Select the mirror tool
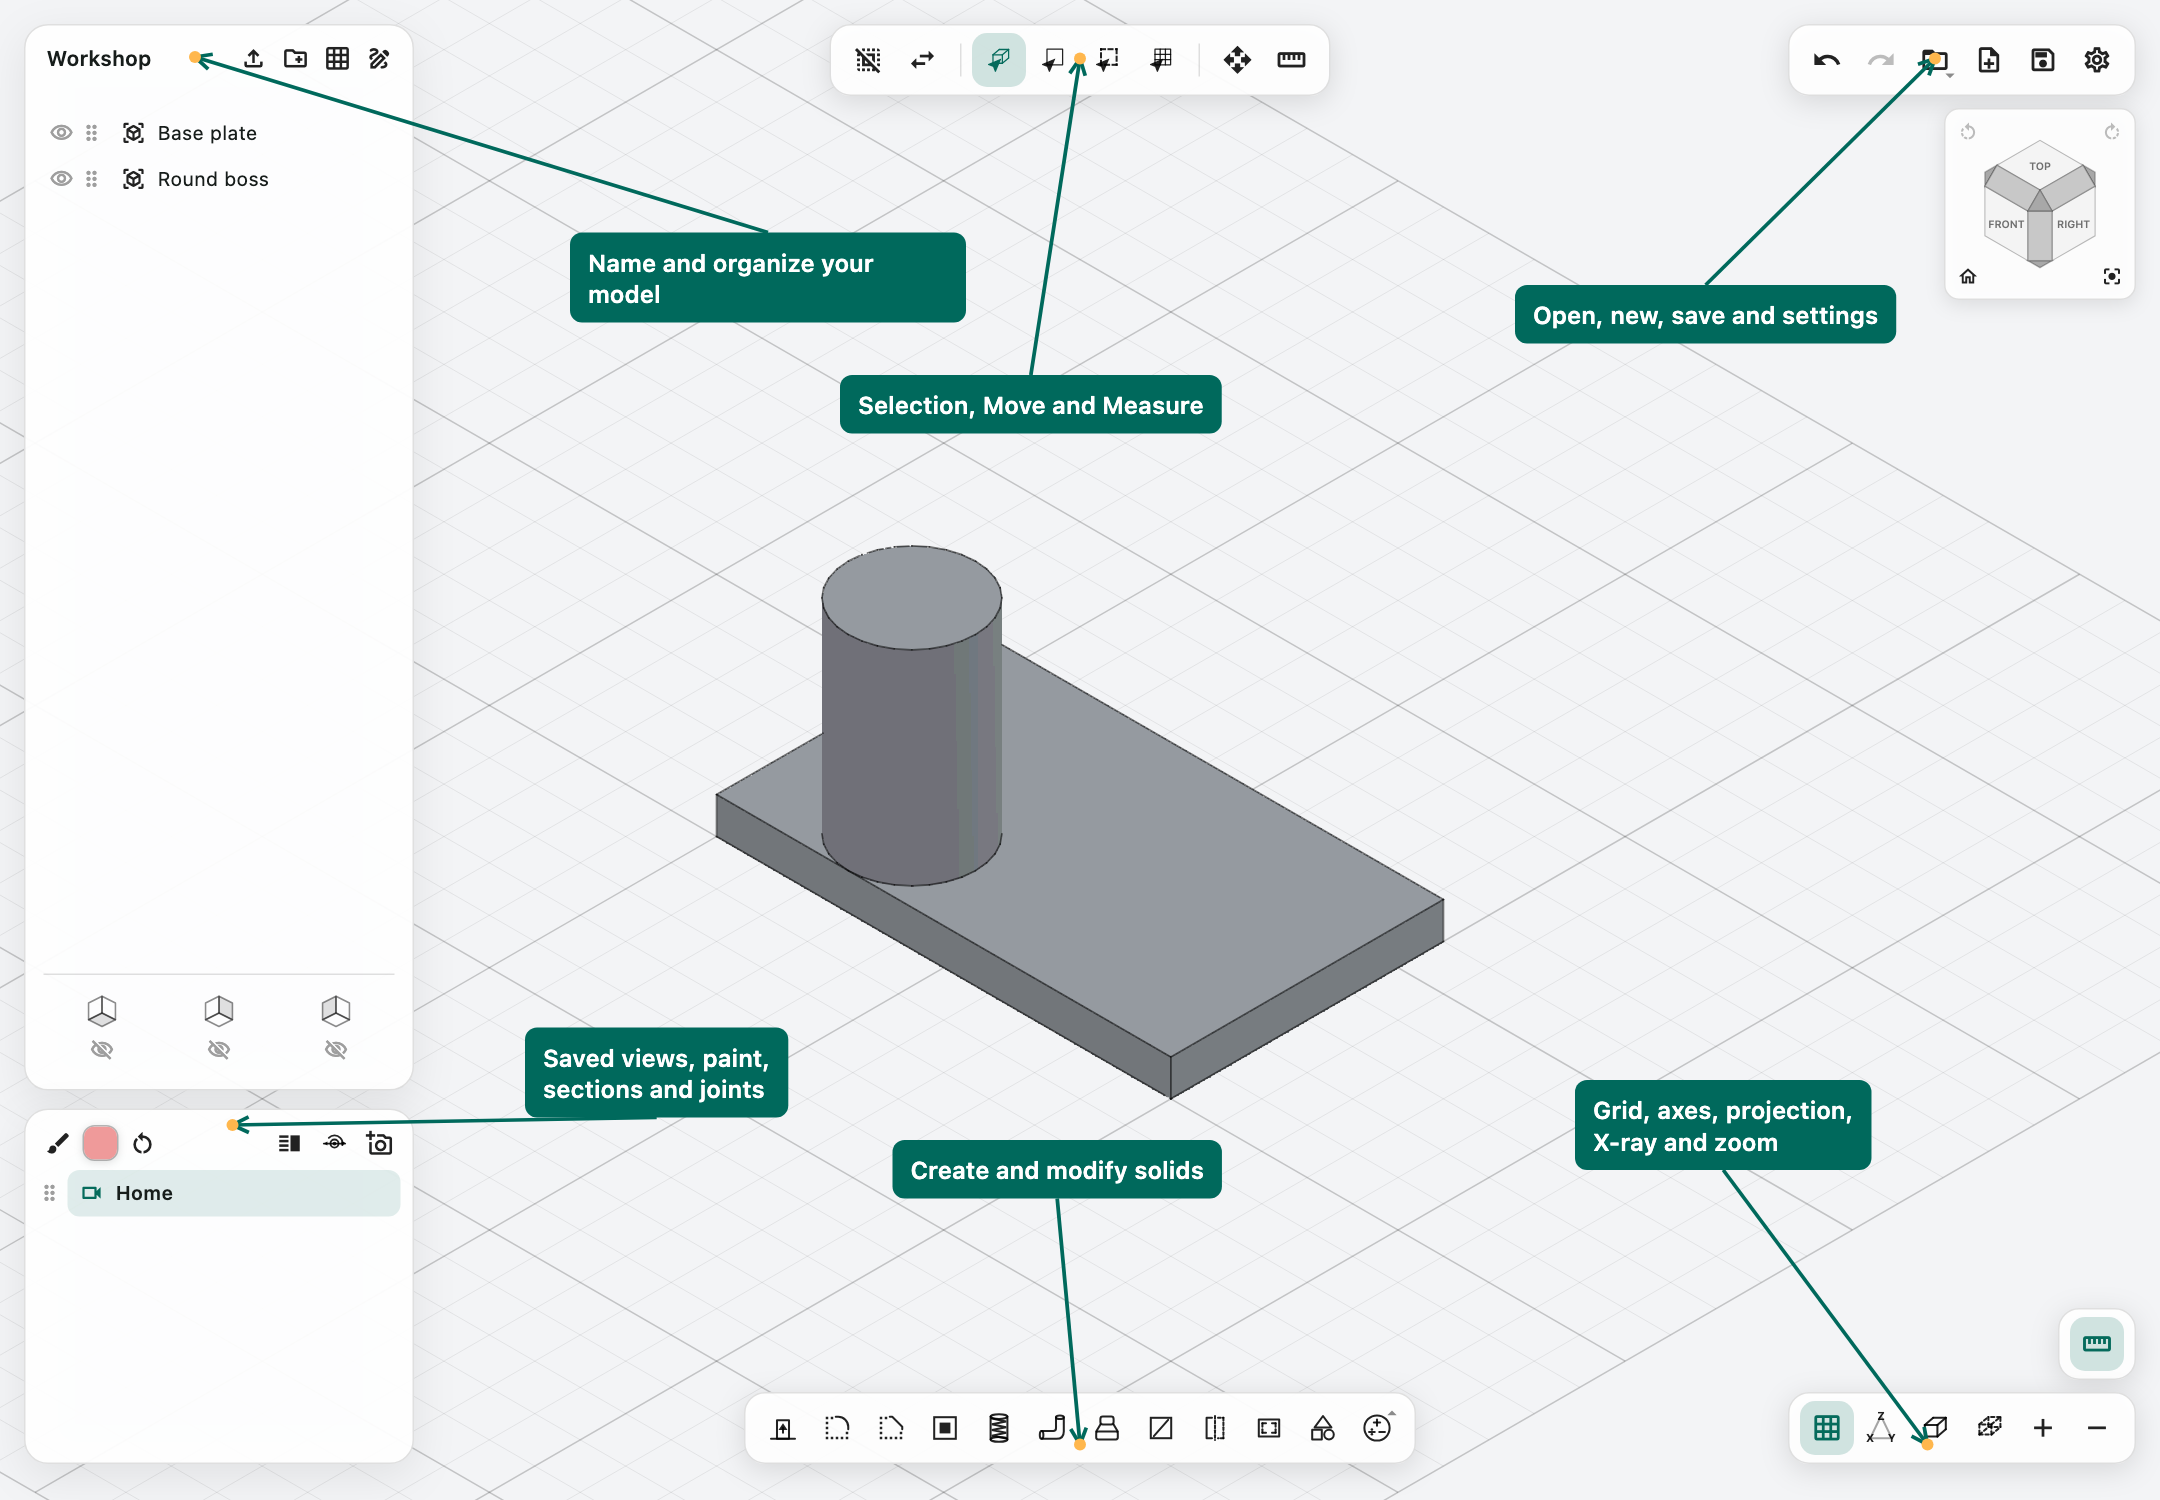Viewport: 2160px width, 1500px height. (1215, 1428)
